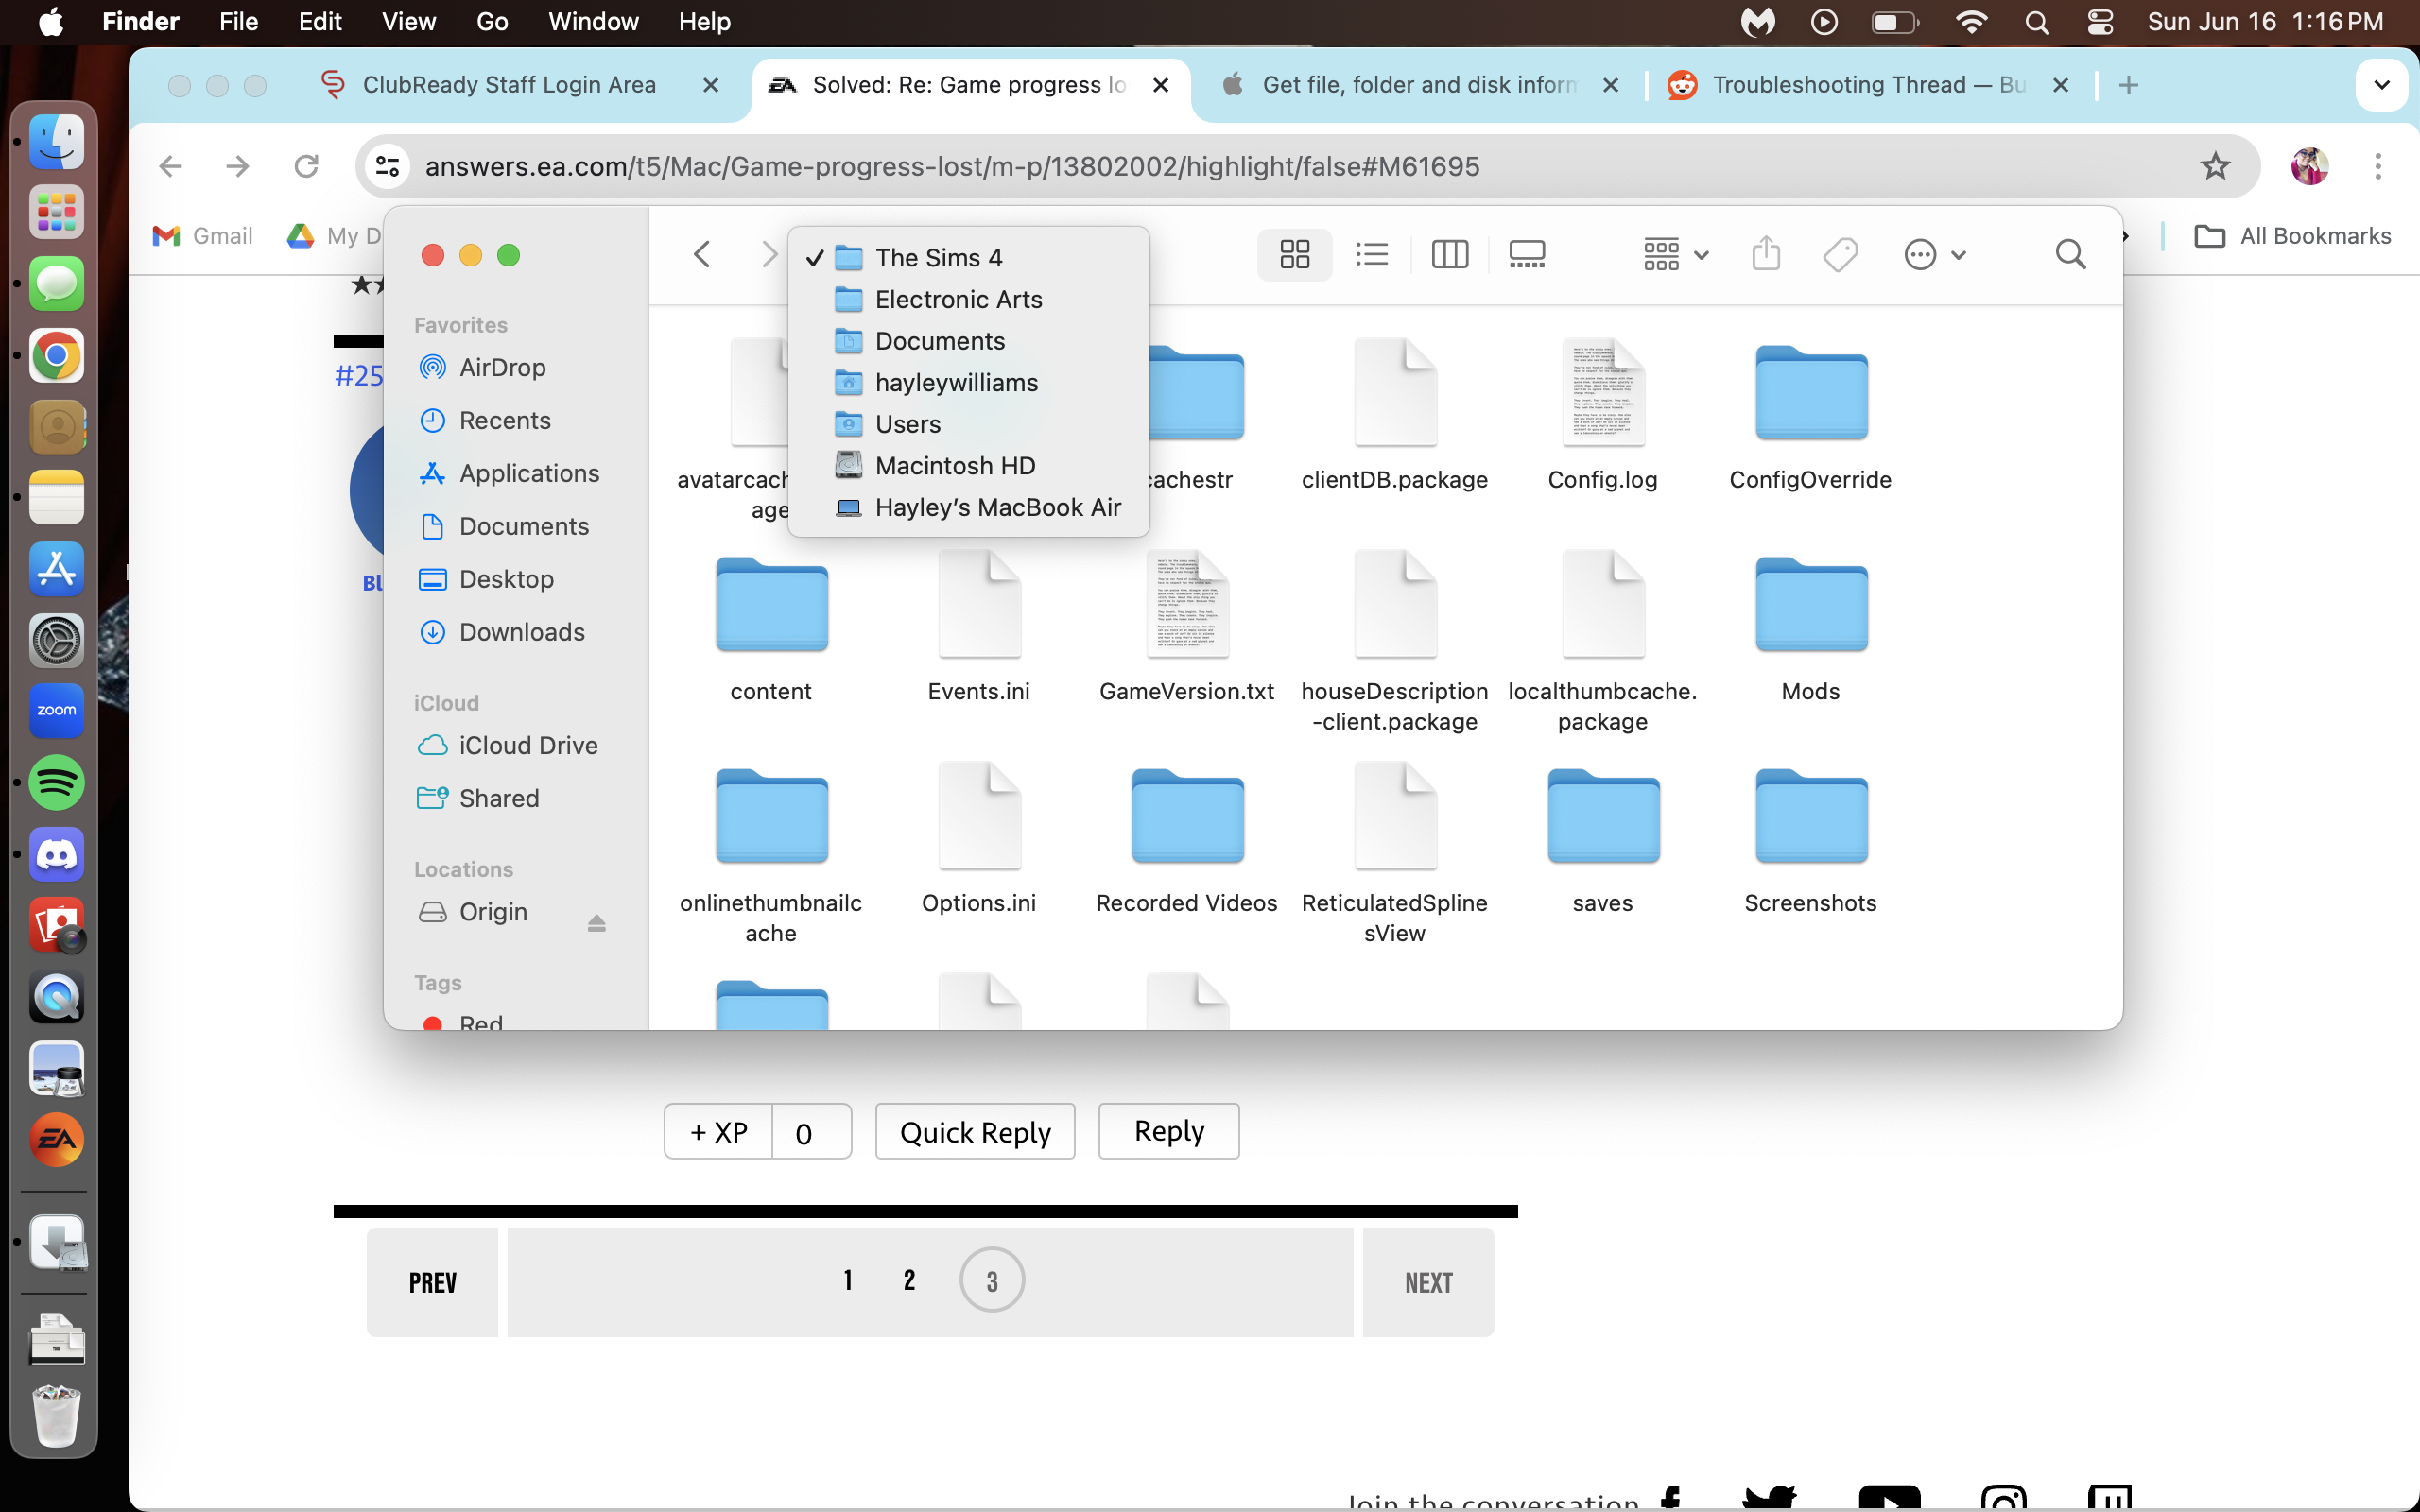Eject the Origin volume
Image resolution: width=2420 pixels, height=1512 pixels.
597,922
